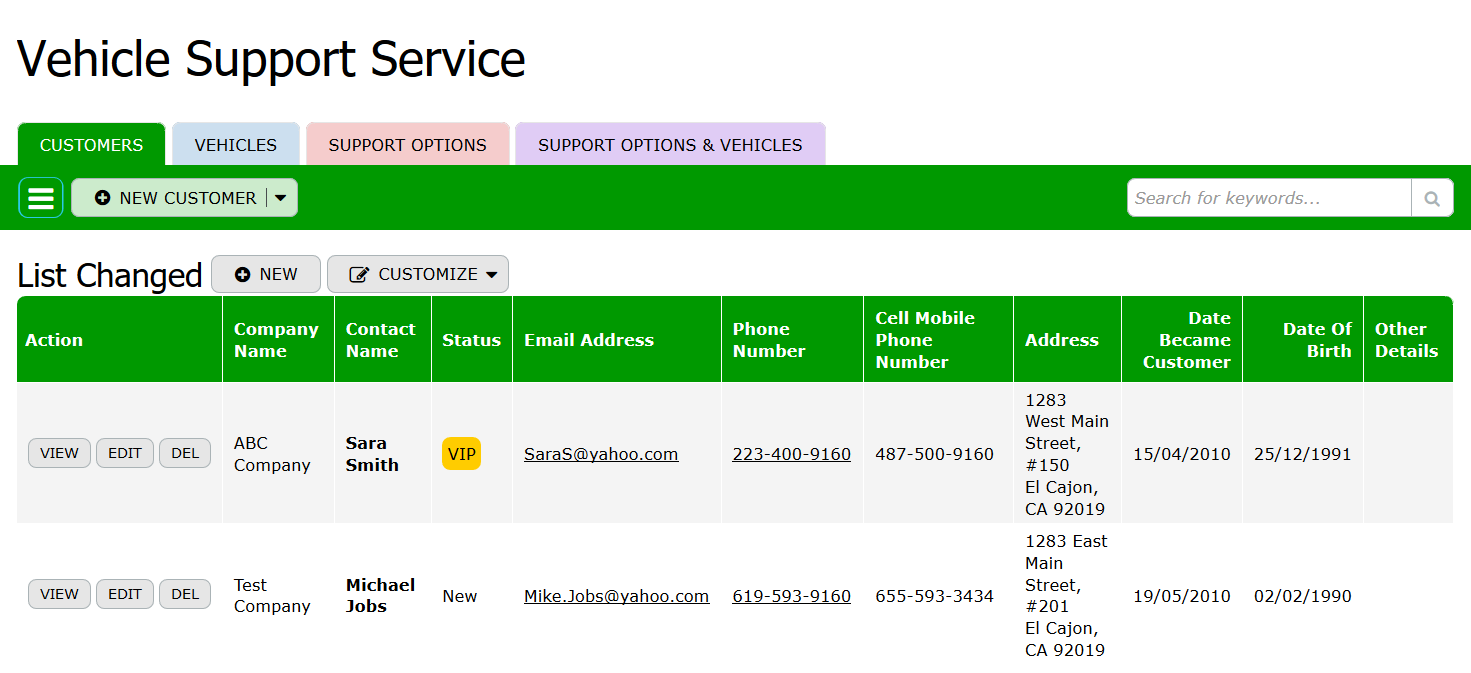Expand the New Customer dropdown arrow
Image resolution: width=1471 pixels, height=673 pixels.
[281, 198]
